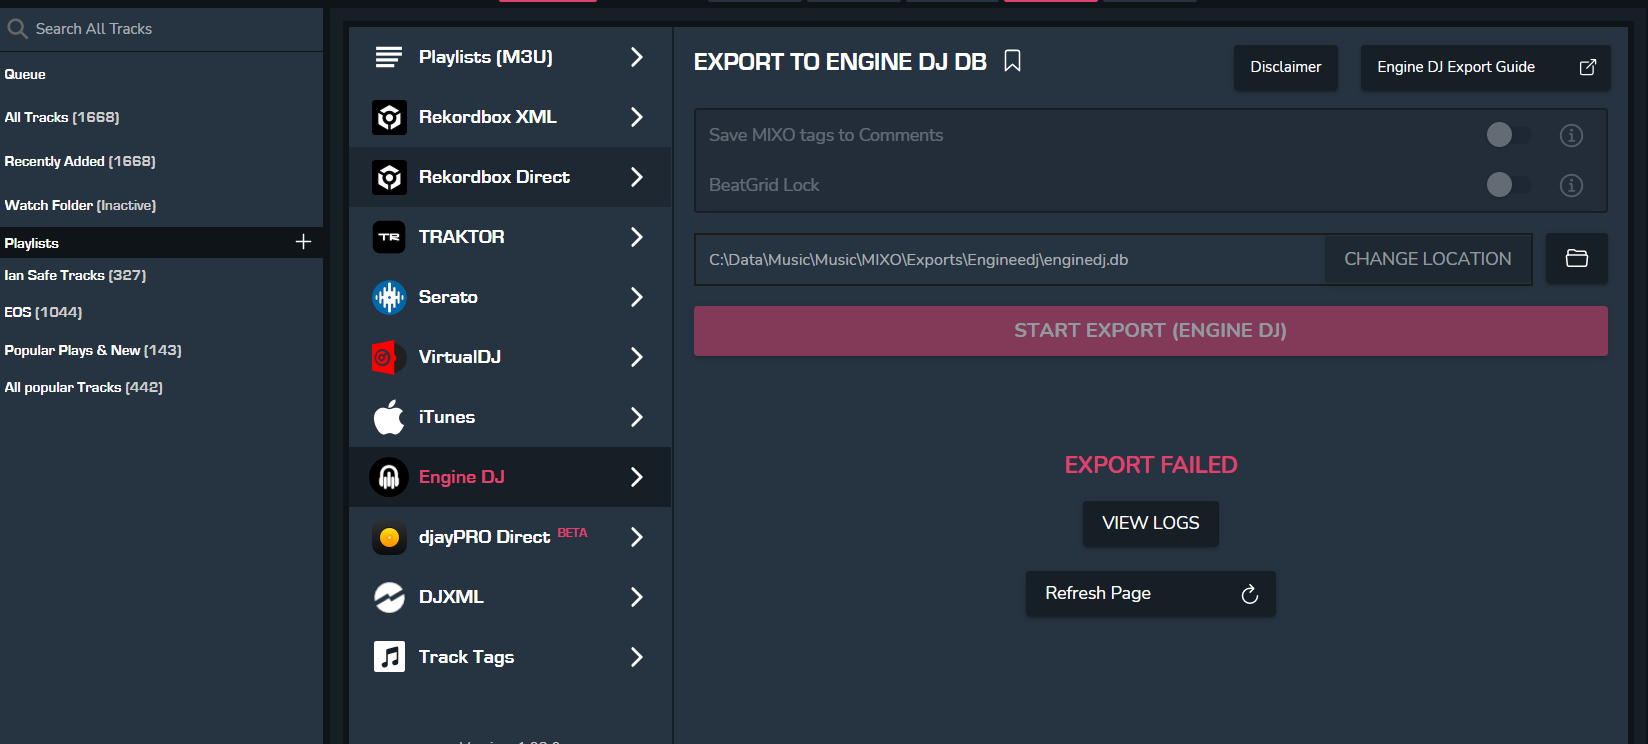Screen dimensions: 1648x744
Task: Select Engine DJ export option
Action: click(510, 477)
